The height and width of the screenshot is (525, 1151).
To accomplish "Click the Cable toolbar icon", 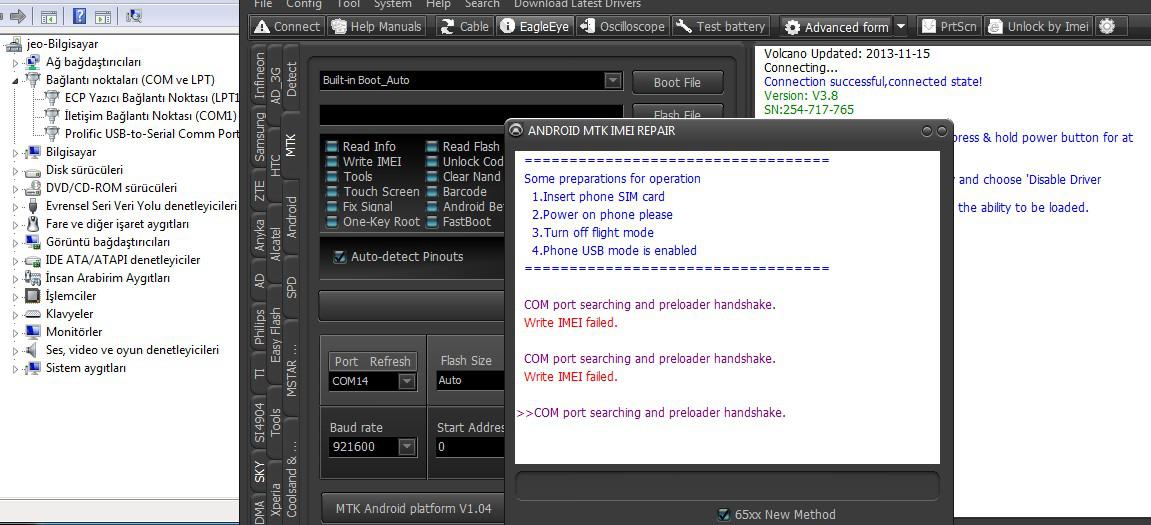I will click(447, 27).
